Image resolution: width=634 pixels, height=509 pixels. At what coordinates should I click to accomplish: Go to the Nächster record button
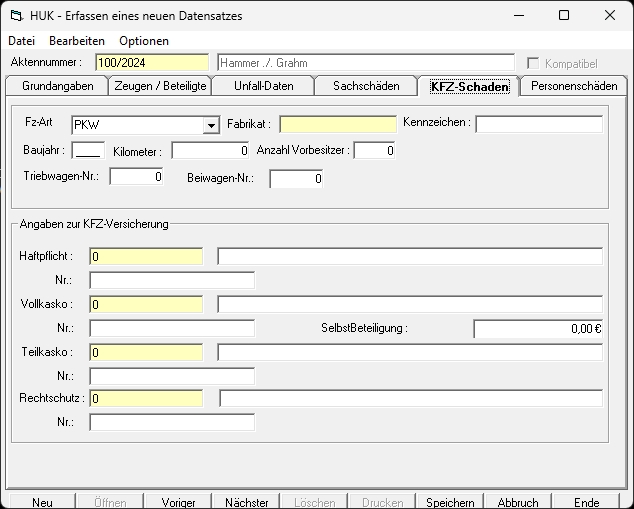(246, 502)
